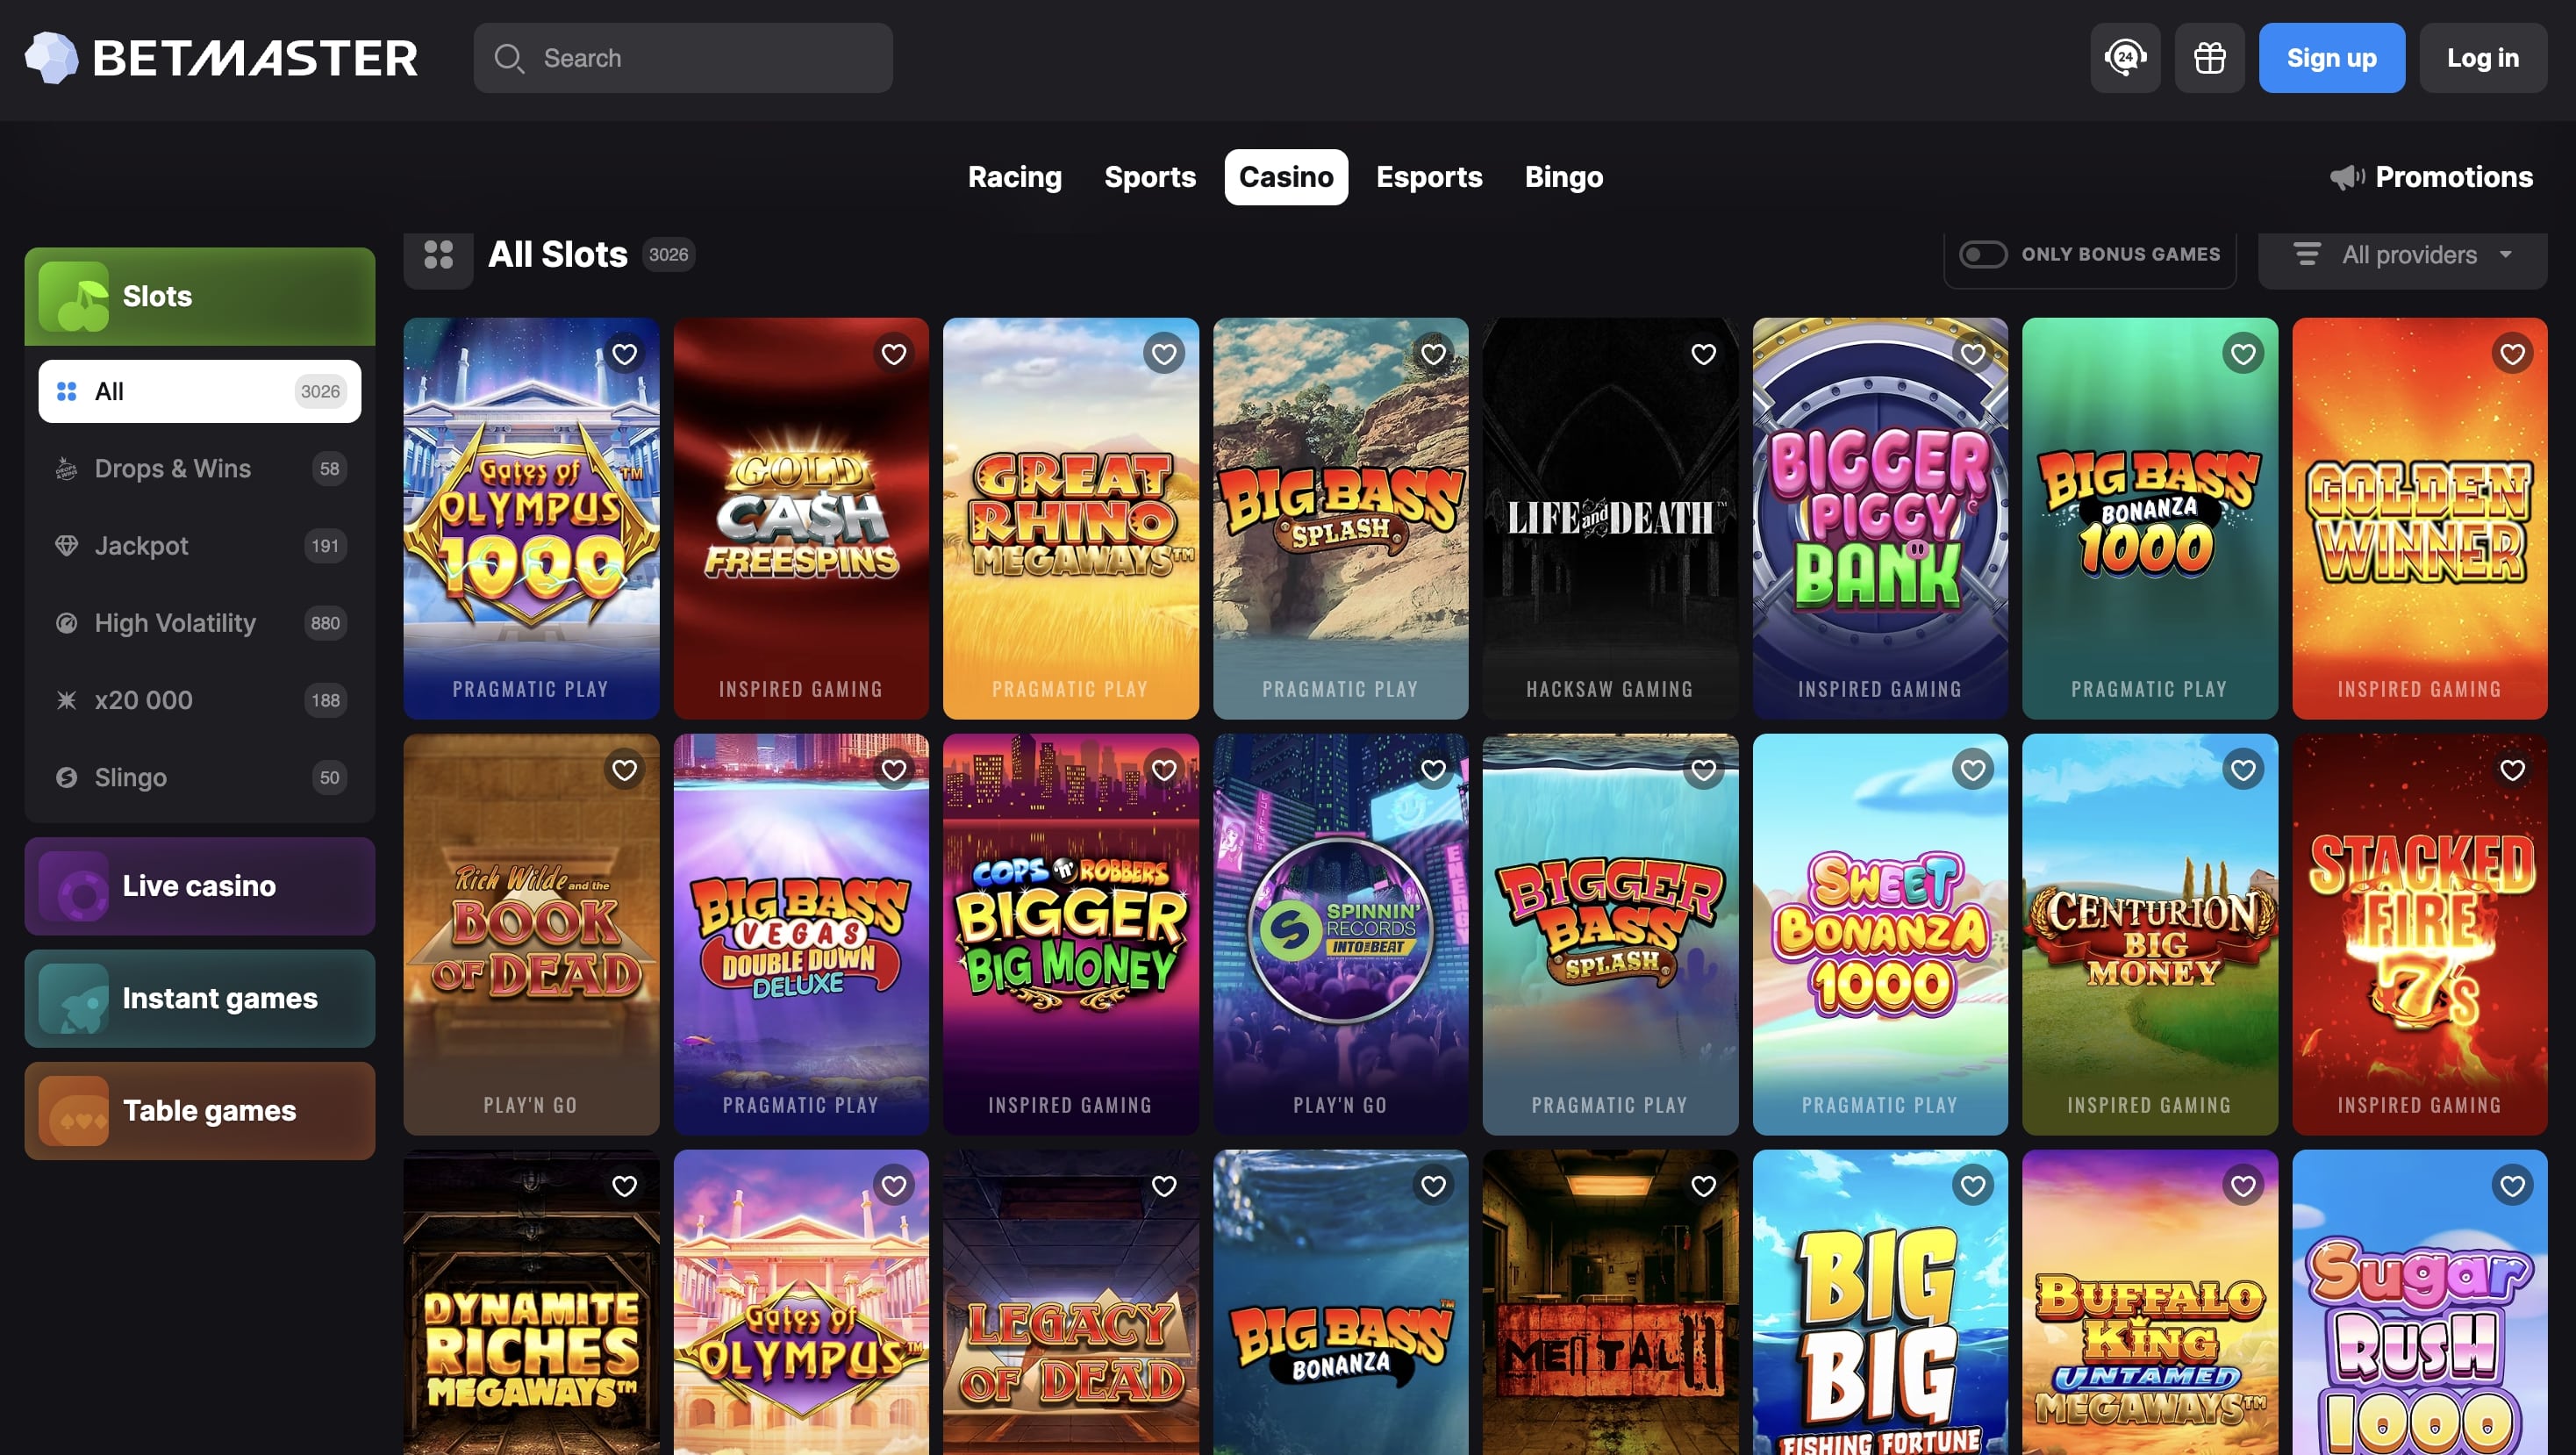Select the Slots category with cherry icon

pyautogui.click(x=199, y=296)
